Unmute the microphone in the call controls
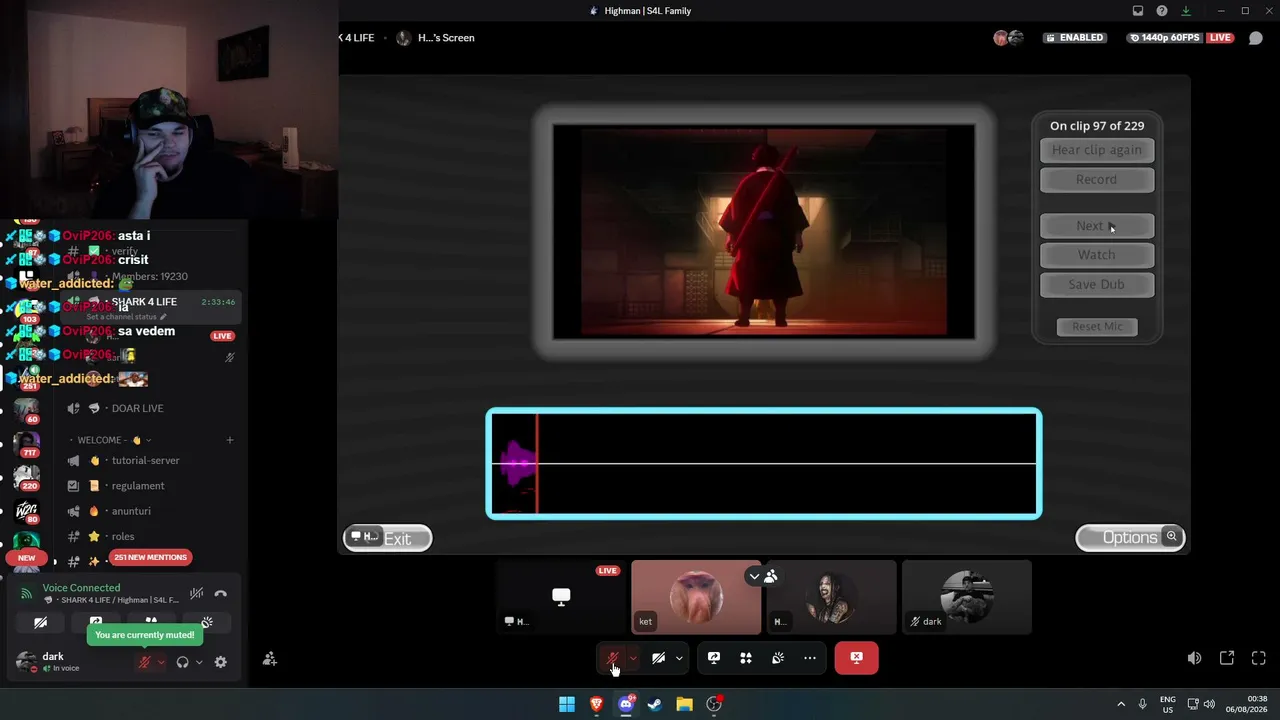Viewport: 1280px width, 720px height. tap(613, 658)
